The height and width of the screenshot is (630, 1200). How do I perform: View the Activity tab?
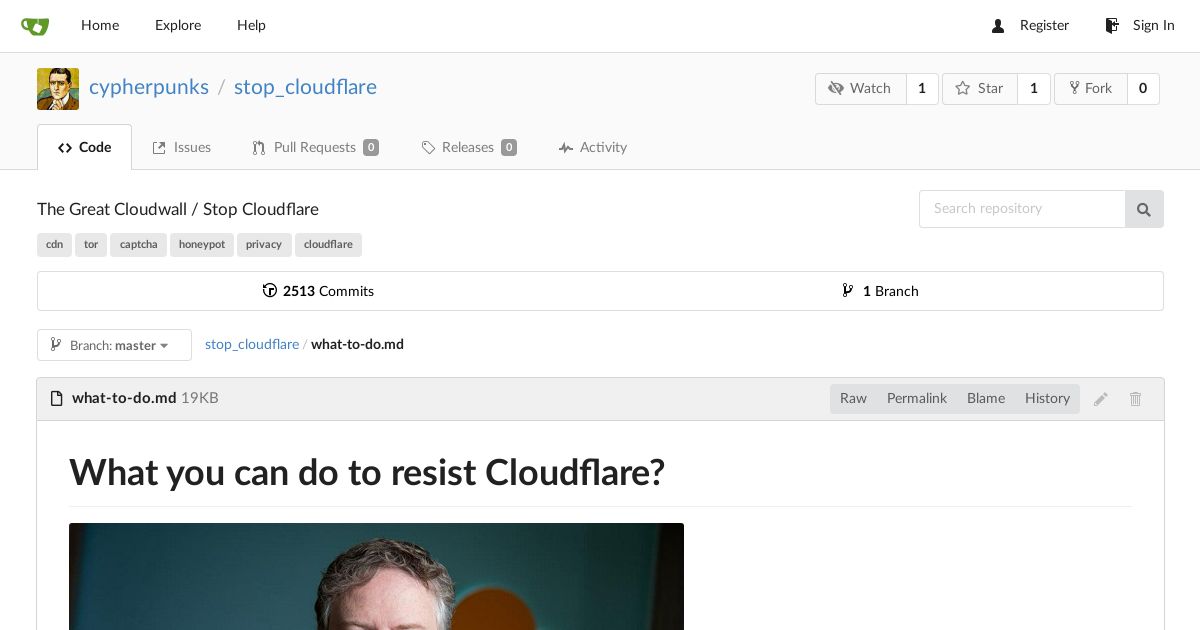[x=593, y=148]
